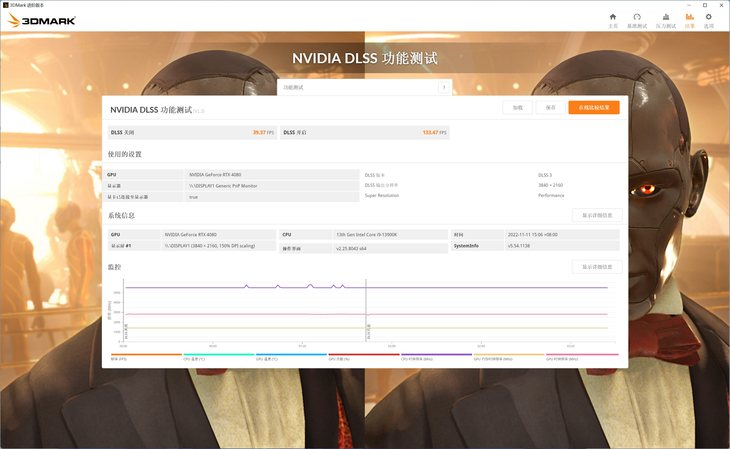Click the Super Resolution label
The height and width of the screenshot is (449, 730).
click(x=382, y=196)
